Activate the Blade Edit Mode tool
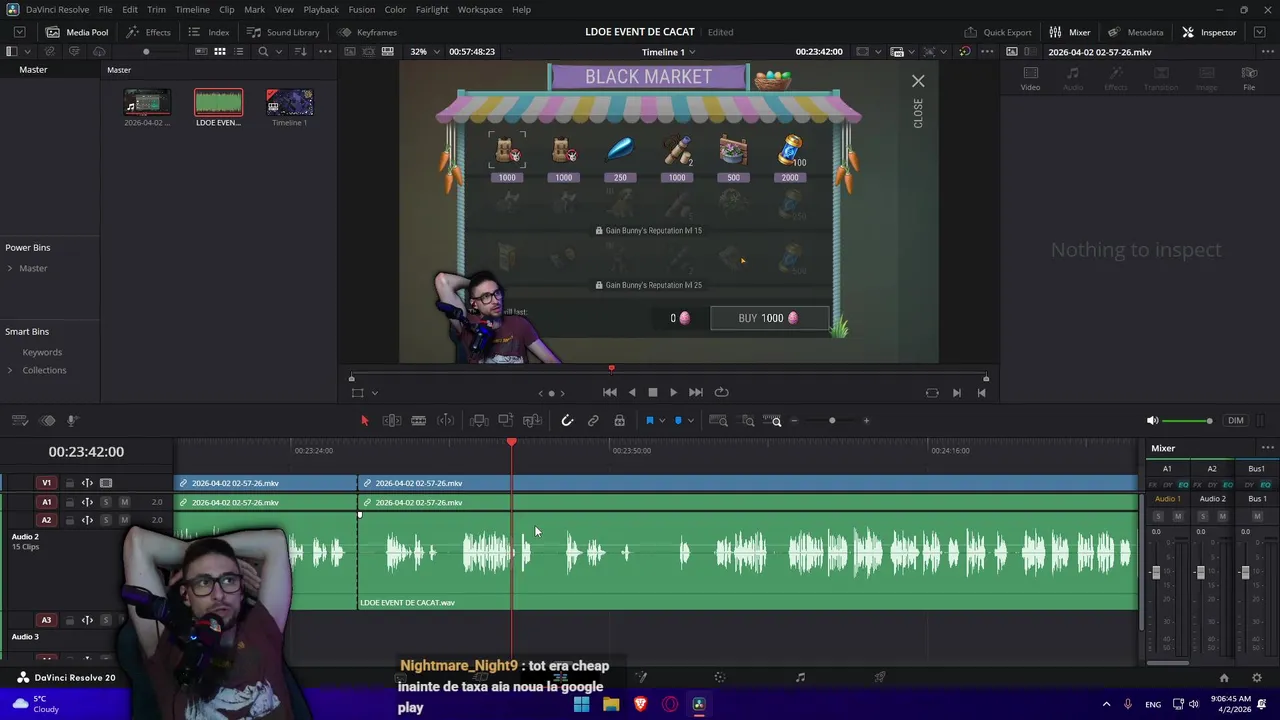Viewport: 1280px width, 720px height. click(x=419, y=421)
